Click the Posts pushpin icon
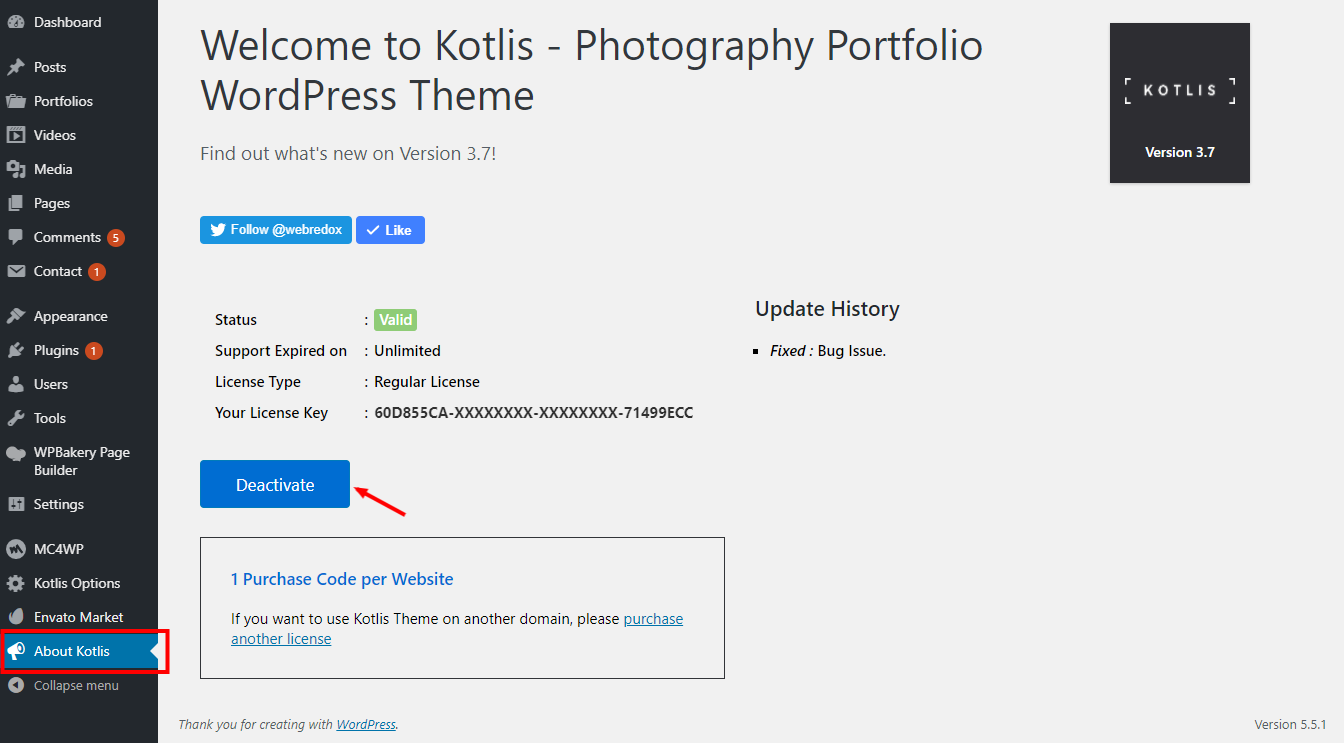 (x=16, y=67)
